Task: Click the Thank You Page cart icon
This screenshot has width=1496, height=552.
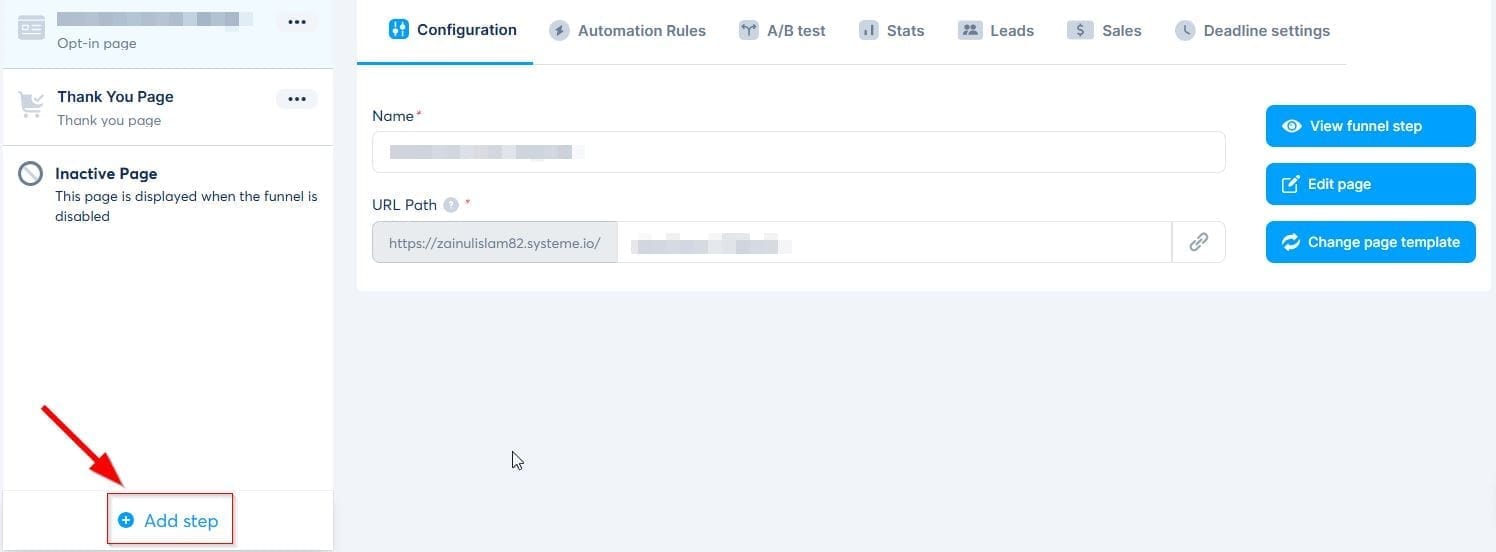Action: [31, 105]
